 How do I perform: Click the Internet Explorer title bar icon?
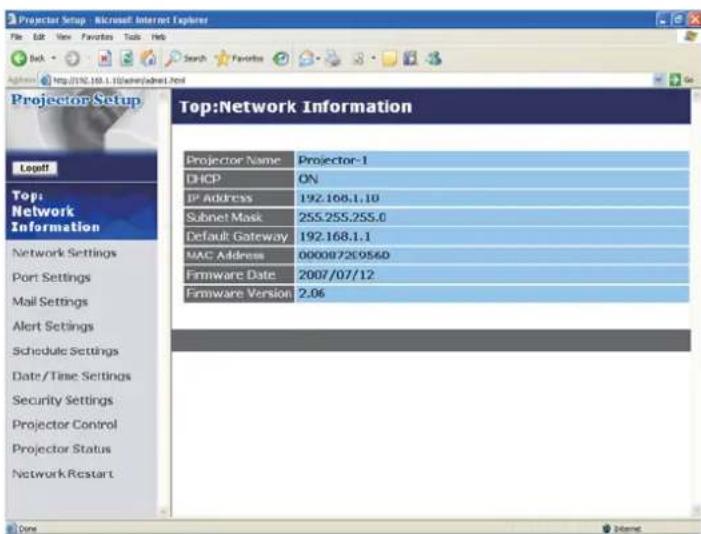pyautogui.click(x=11, y=20)
